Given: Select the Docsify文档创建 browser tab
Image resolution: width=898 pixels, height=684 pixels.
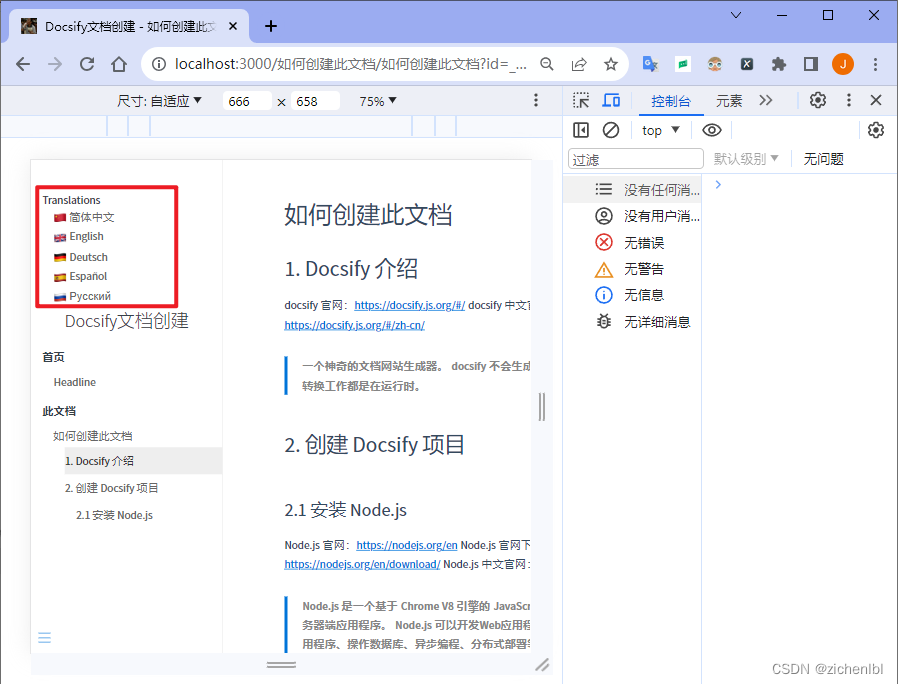Looking at the screenshot, I should (129, 26).
